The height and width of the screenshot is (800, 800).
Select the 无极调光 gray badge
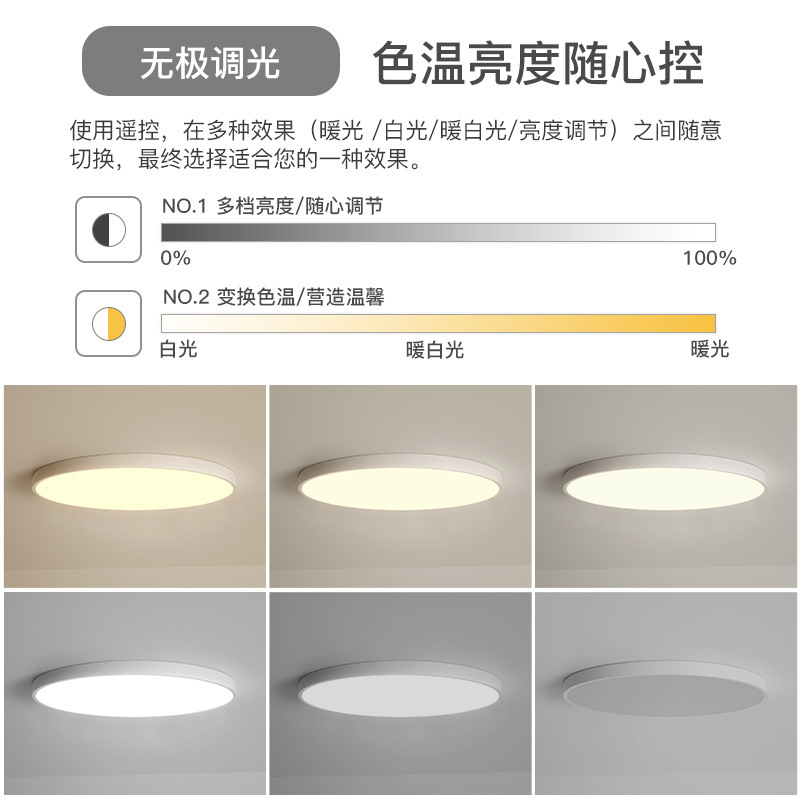211,61
